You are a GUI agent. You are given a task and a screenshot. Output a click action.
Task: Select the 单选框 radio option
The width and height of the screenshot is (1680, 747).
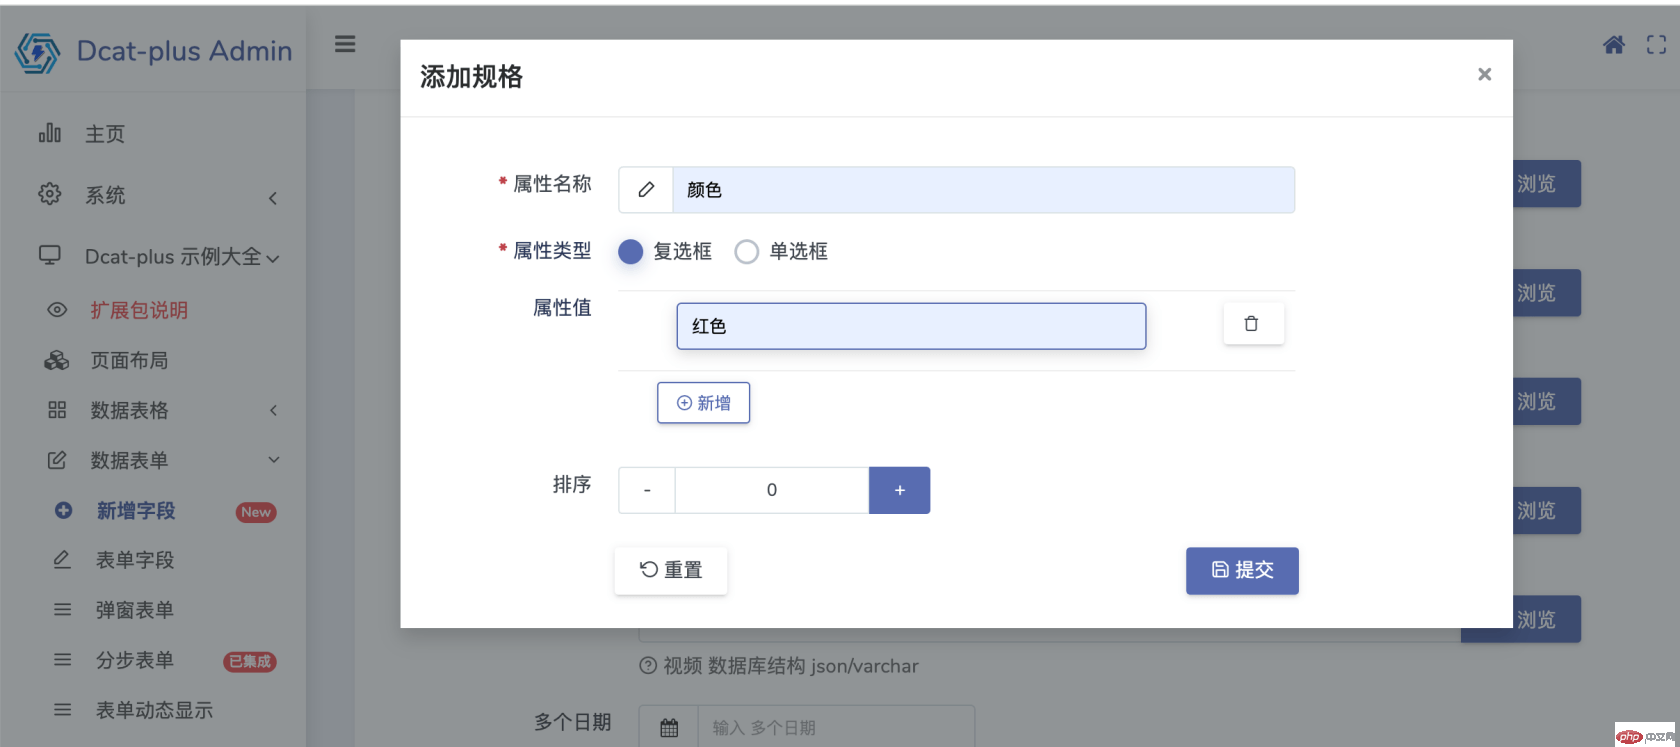click(746, 252)
